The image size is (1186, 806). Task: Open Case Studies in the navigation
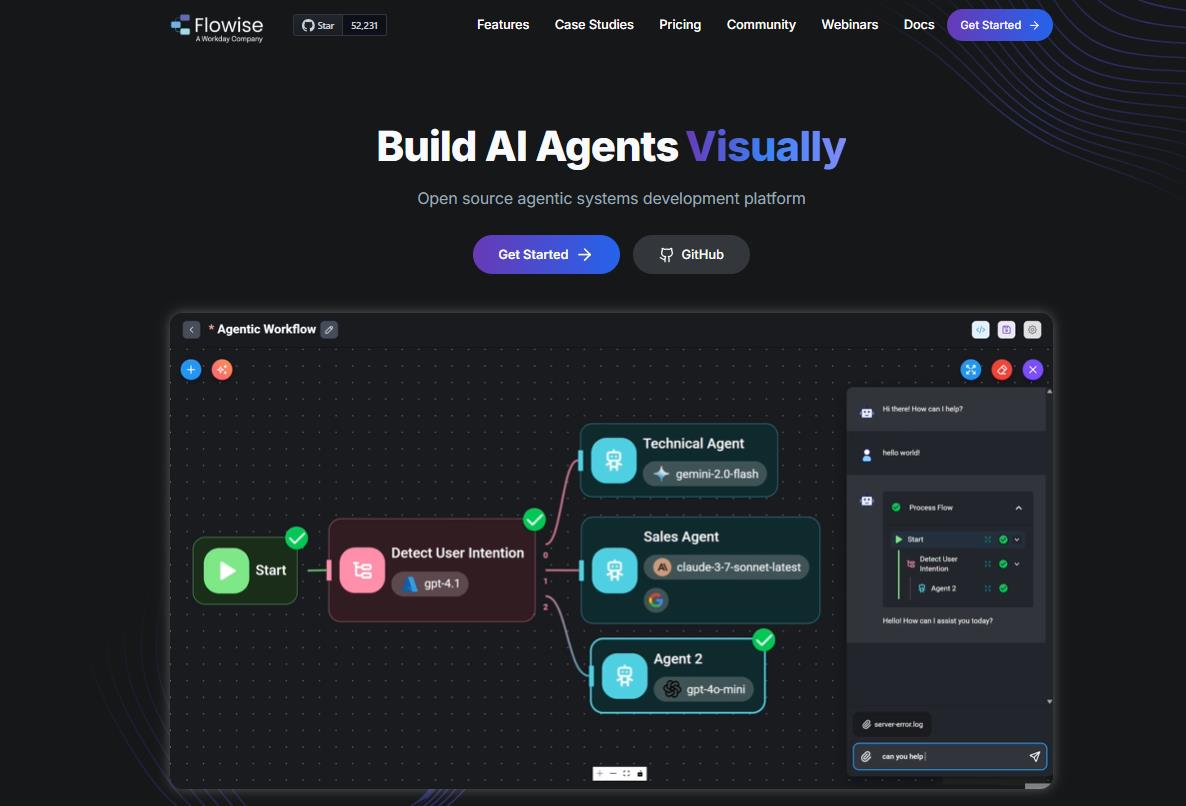(x=594, y=25)
